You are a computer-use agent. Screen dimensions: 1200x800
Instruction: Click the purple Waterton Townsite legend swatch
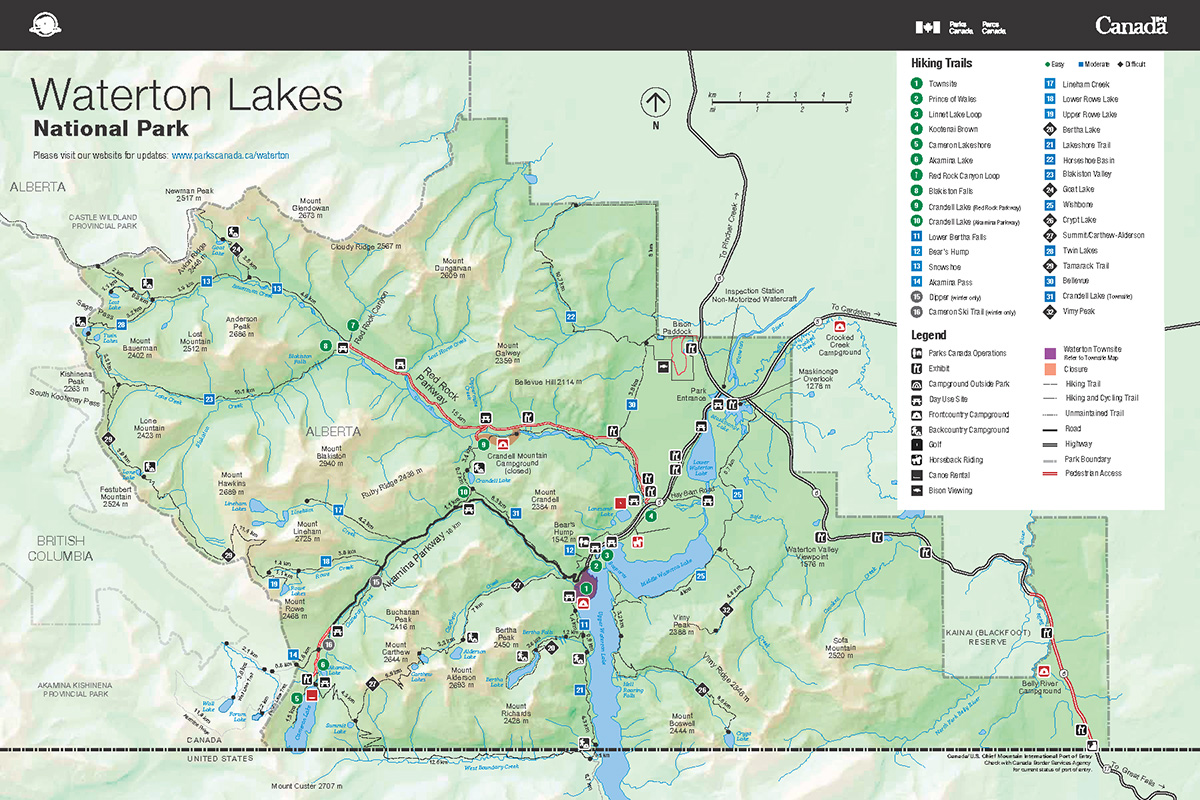(x=1050, y=354)
